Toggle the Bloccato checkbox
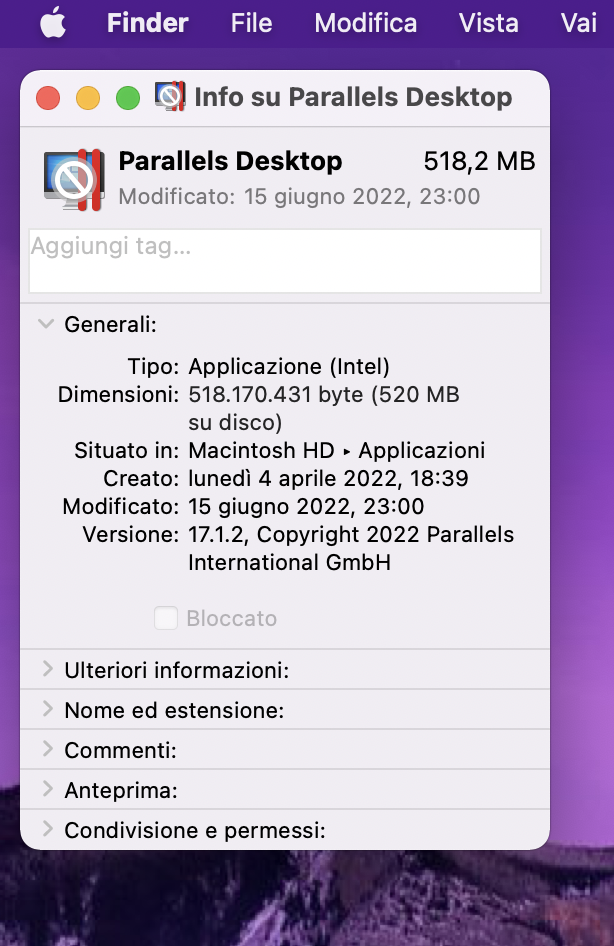Image resolution: width=614 pixels, height=946 pixels. 166,618
